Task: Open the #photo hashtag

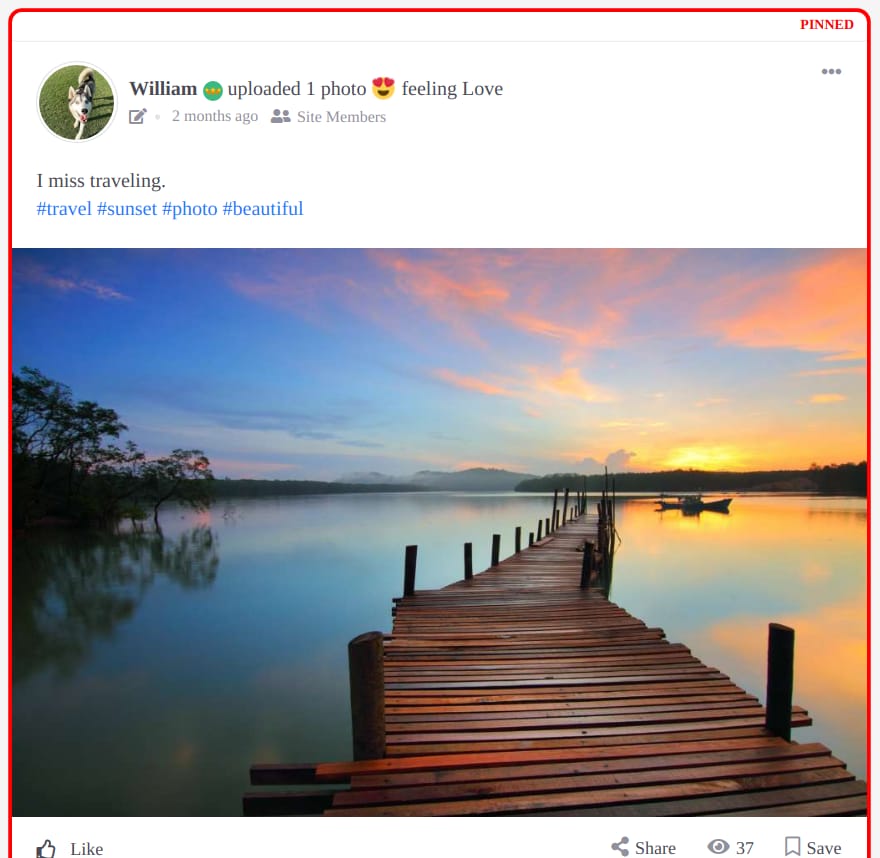Action: coord(190,209)
